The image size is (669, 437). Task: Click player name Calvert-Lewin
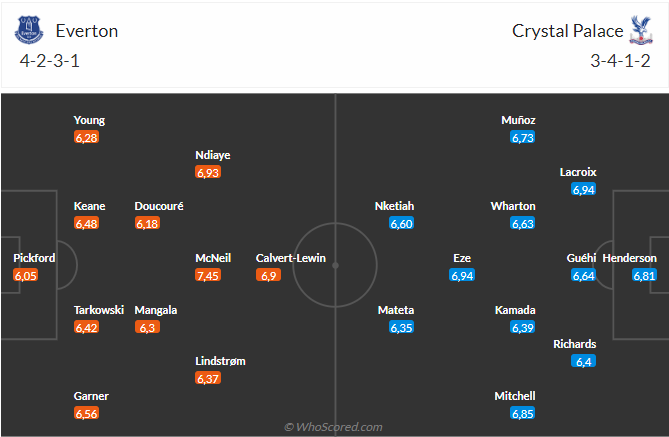pos(291,258)
